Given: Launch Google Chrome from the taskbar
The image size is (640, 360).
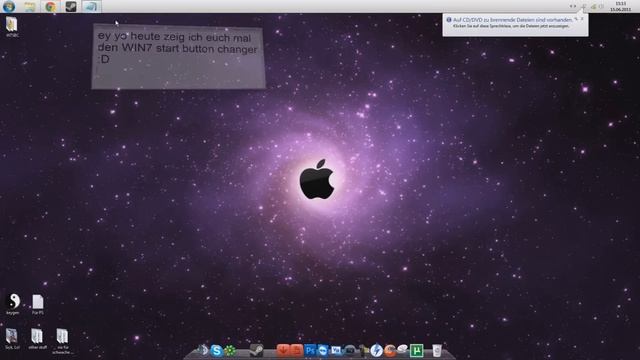Looking at the screenshot, I should tap(50, 6).
